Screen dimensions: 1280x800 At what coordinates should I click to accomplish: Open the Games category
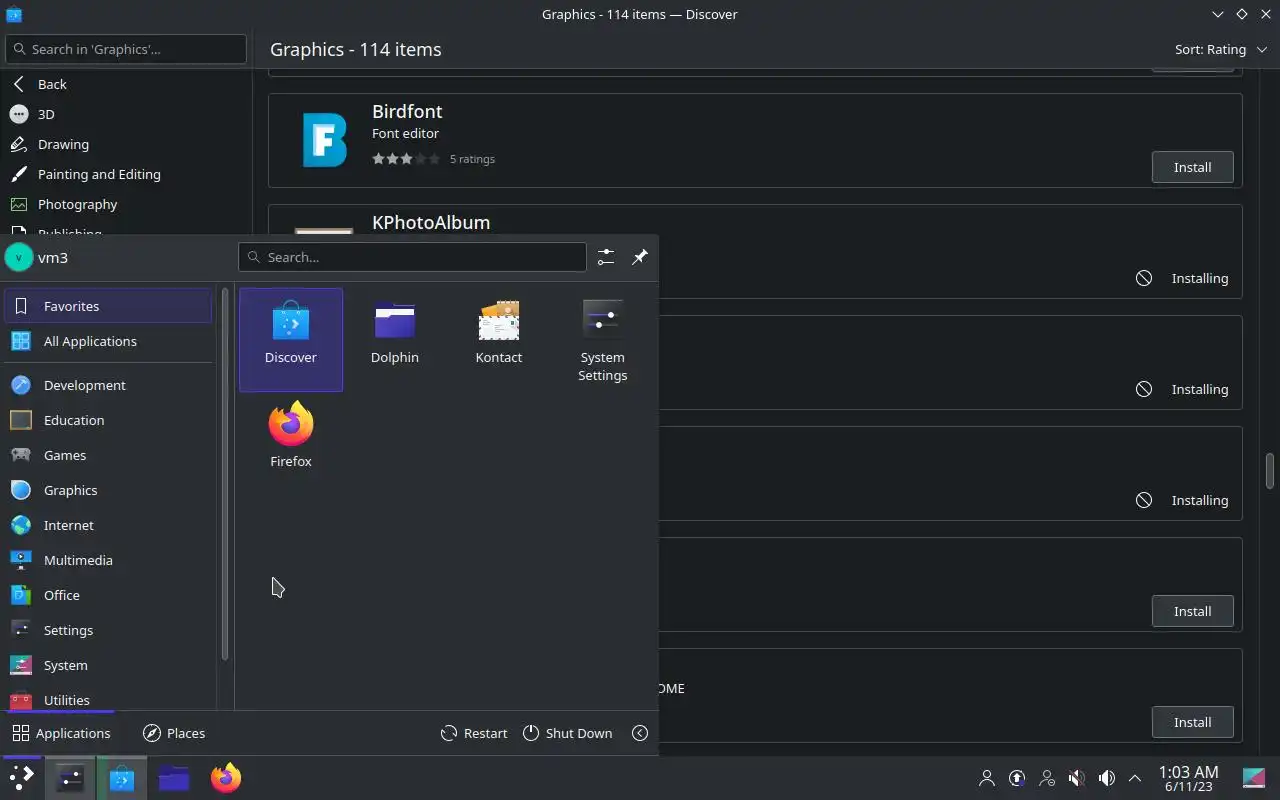(x=108, y=455)
